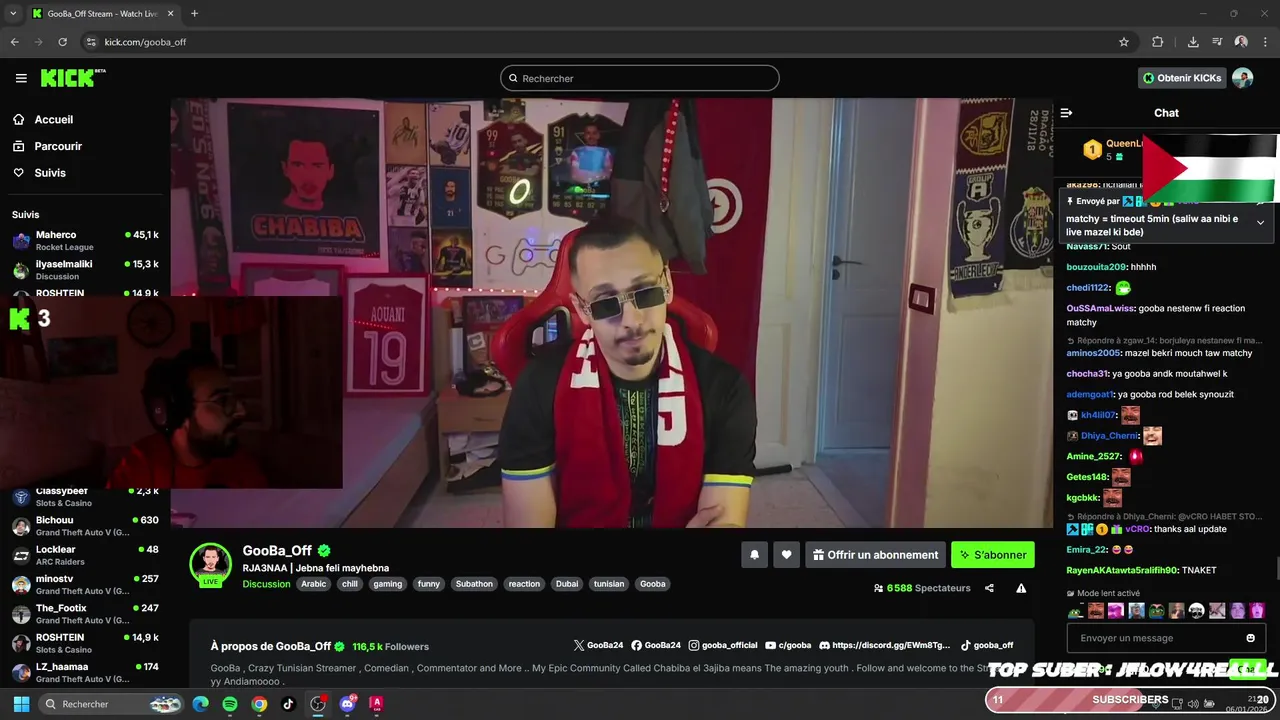Open c/gooba YouTube link
This screenshot has height=720, width=1280.
pyautogui.click(x=788, y=646)
